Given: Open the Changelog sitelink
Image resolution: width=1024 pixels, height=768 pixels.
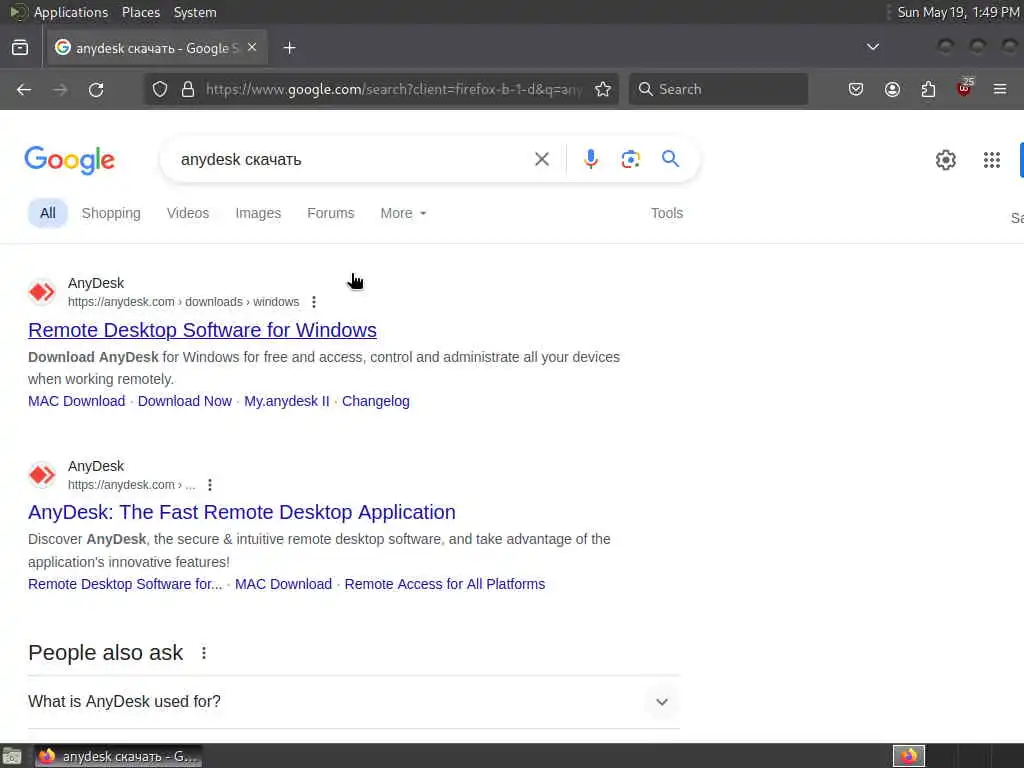Looking at the screenshot, I should (x=376, y=401).
